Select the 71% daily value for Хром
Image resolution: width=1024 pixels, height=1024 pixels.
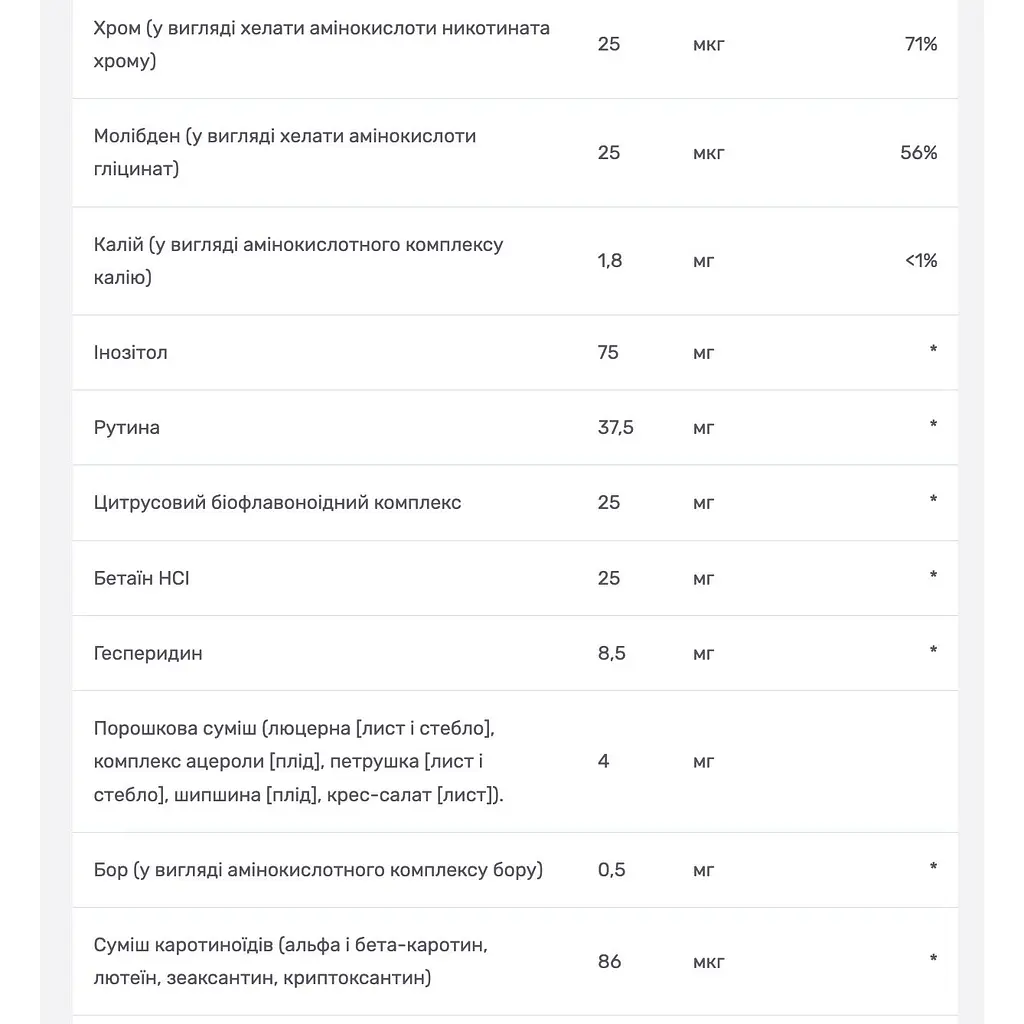(x=921, y=44)
